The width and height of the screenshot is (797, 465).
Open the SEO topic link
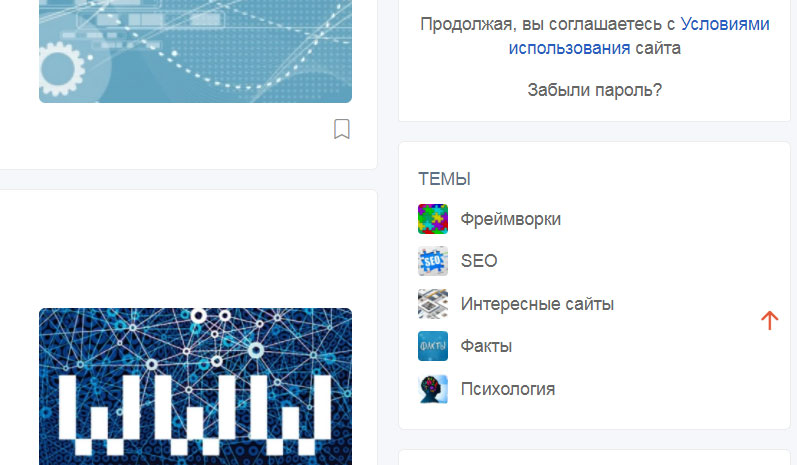coord(479,261)
